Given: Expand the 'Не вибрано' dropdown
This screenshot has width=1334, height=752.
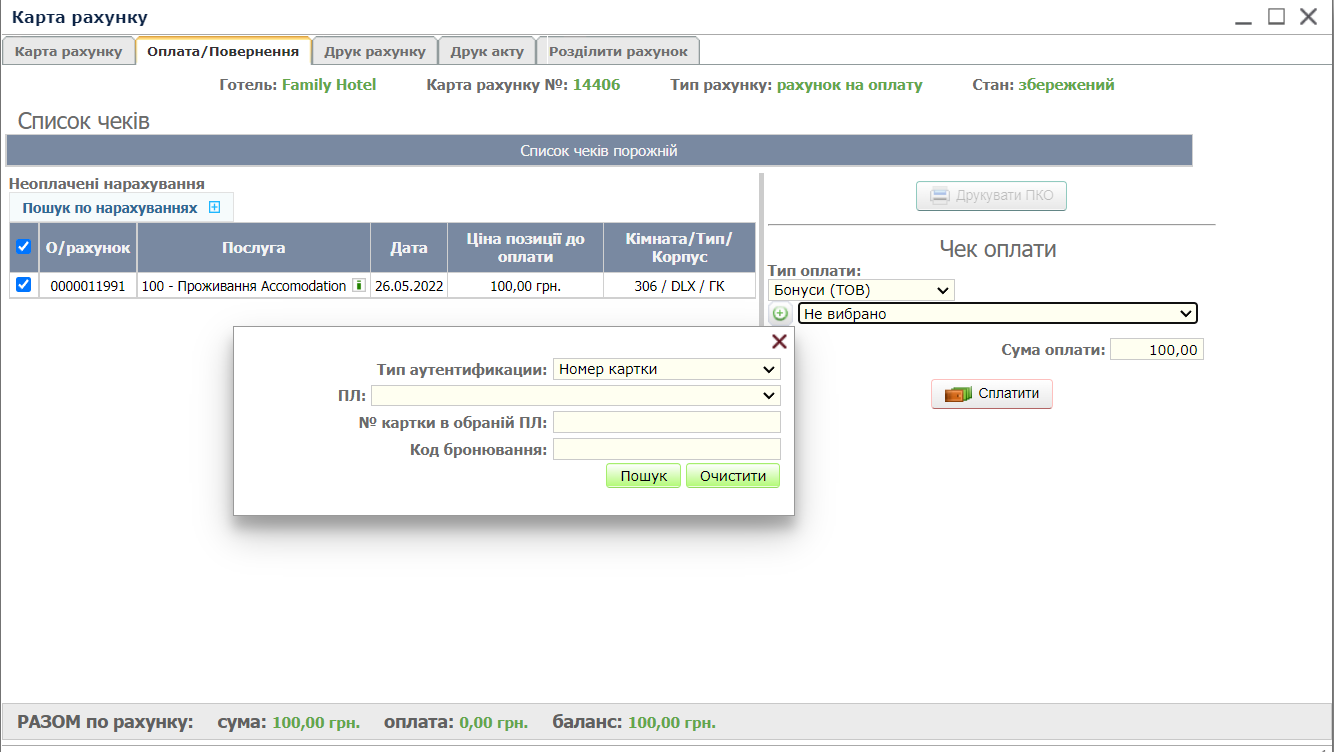Looking at the screenshot, I should coord(997,314).
